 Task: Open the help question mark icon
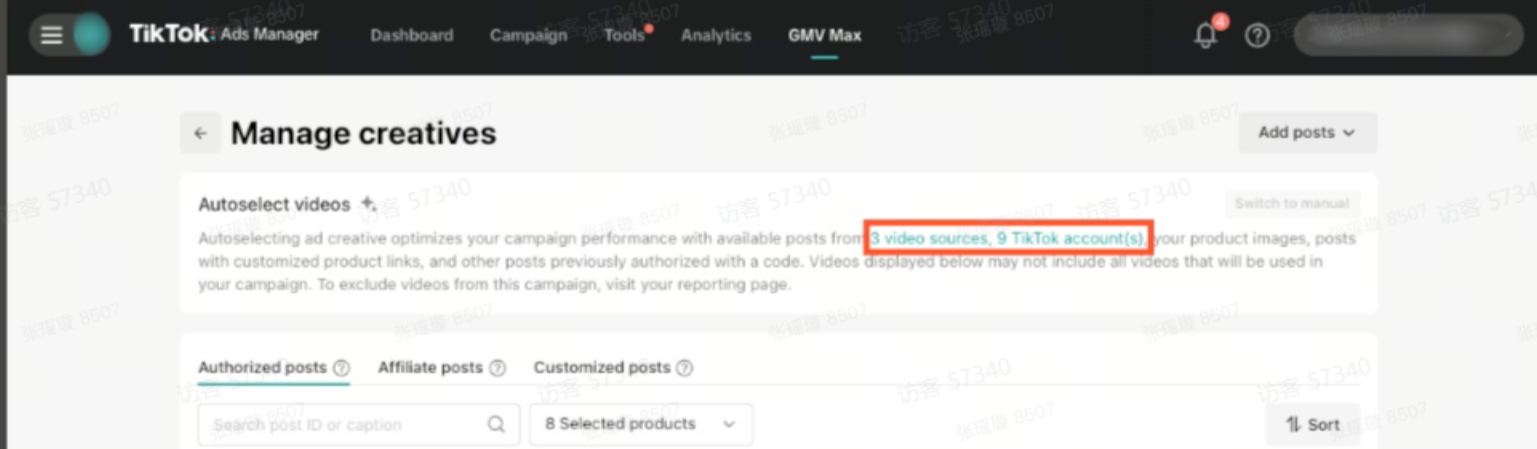(1257, 36)
